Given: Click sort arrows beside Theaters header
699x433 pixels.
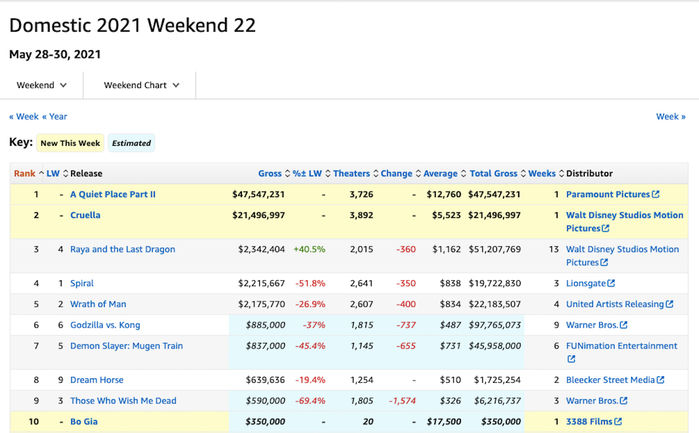Looking at the screenshot, I should [x=376, y=173].
